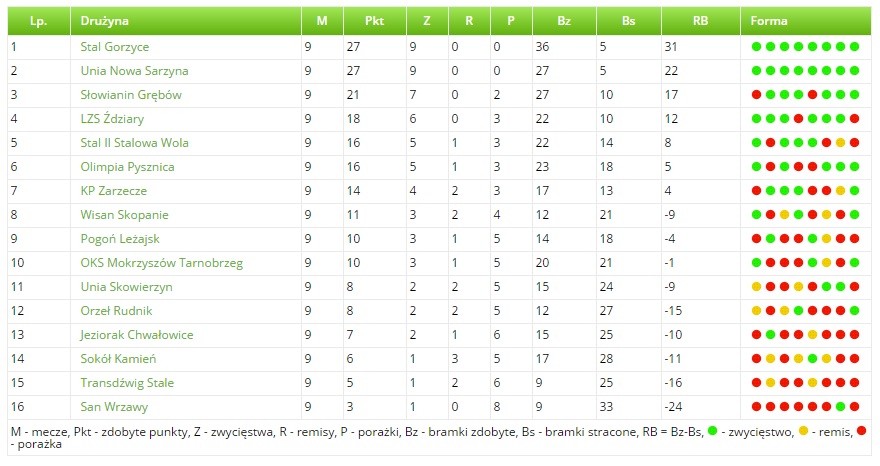Click the Olimpia Pysznica team name

127,167
